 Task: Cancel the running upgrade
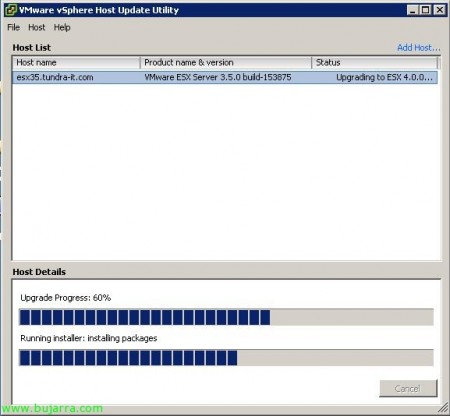(x=408, y=388)
